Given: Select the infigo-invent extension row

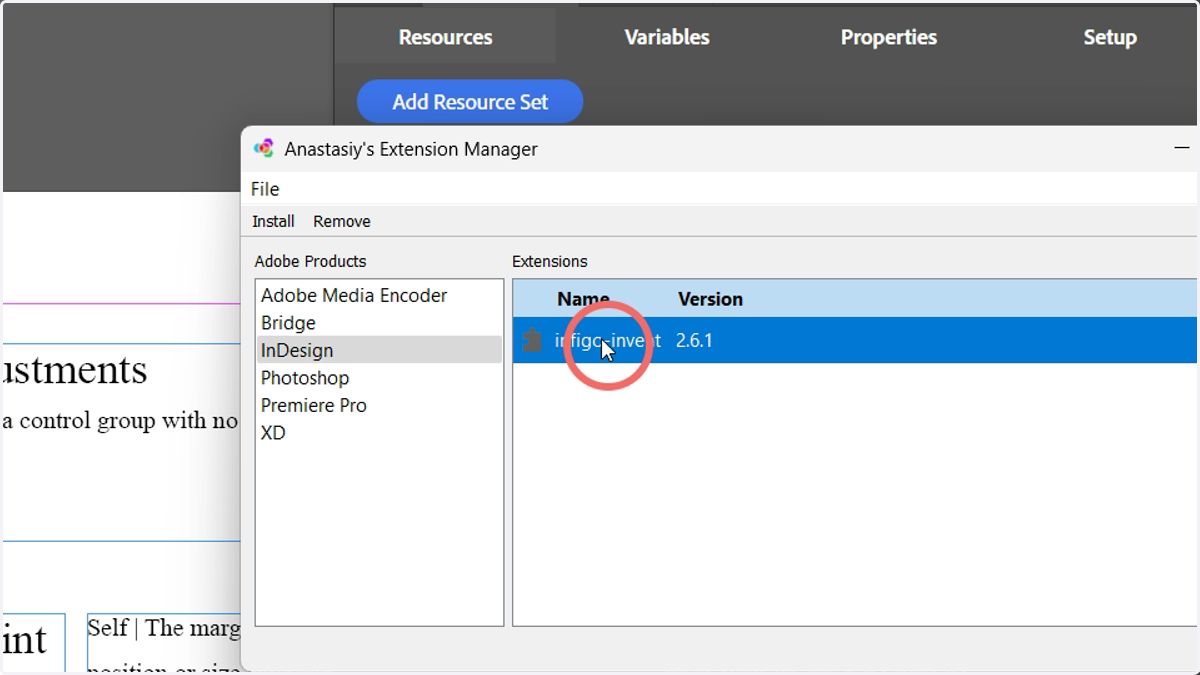Looking at the screenshot, I should [855, 340].
